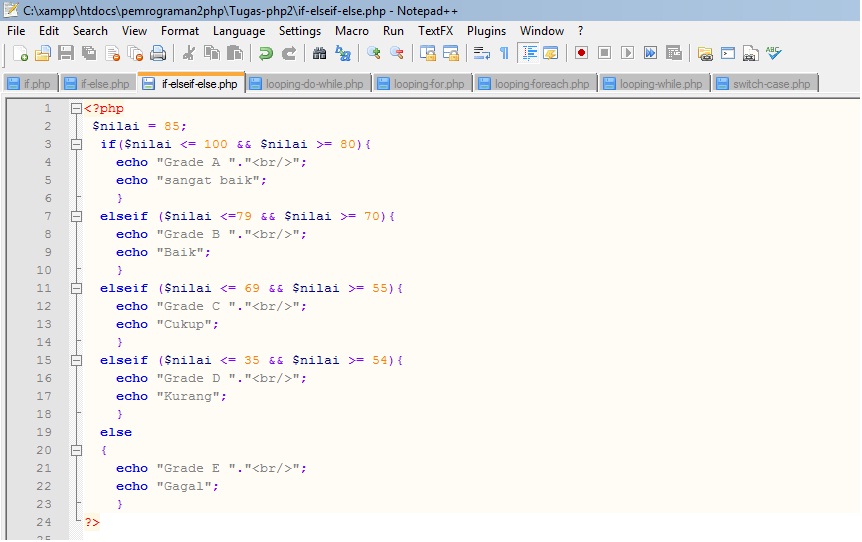Open the Replace dialog icon
Screen dimensions: 862x542
pyautogui.click(x=343, y=53)
